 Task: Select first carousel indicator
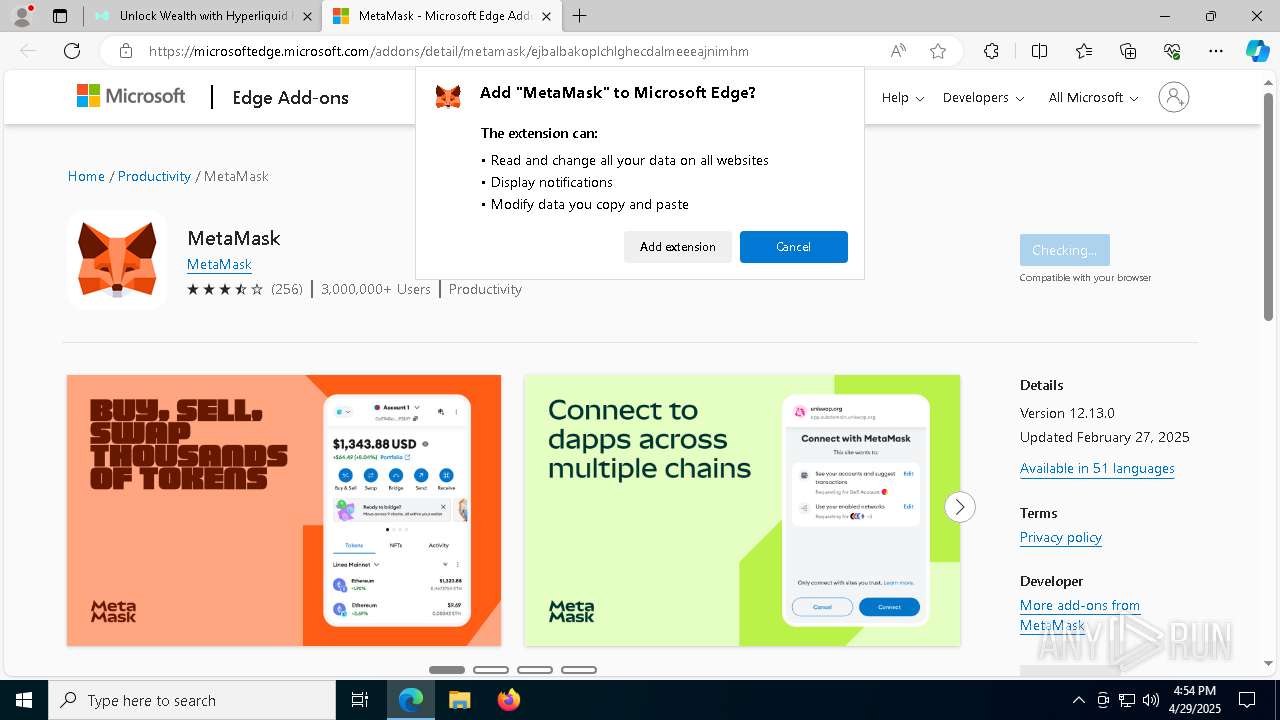447,670
